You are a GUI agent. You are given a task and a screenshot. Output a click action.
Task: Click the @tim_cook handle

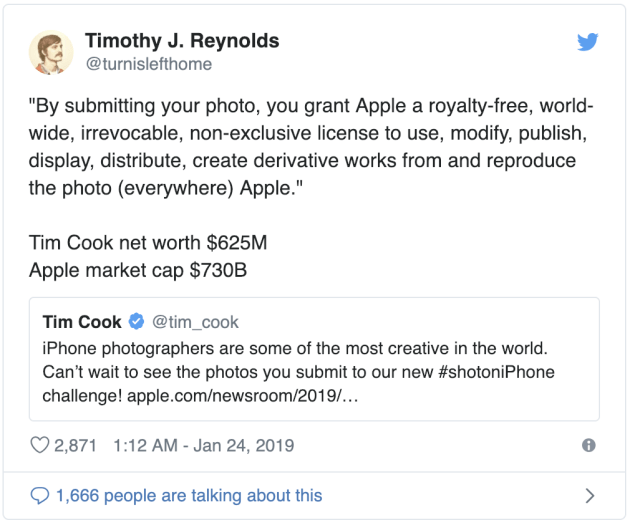point(195,322)
